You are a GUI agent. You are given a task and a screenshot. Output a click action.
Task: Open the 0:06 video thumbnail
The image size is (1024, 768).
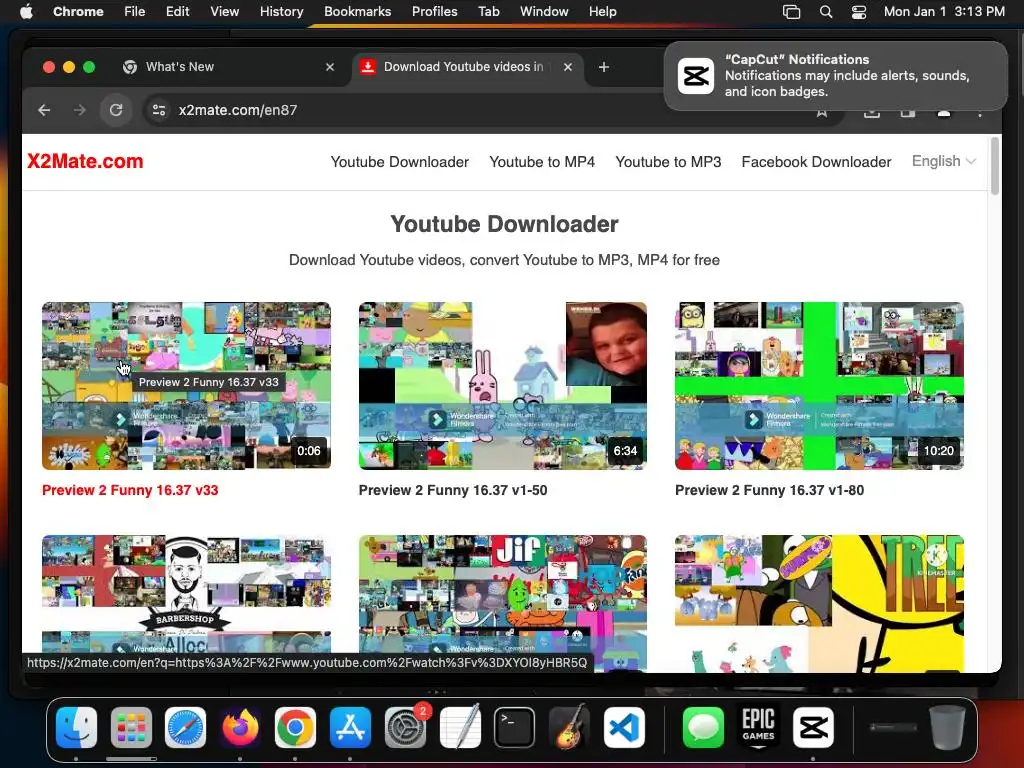click(x=186, y=385)
